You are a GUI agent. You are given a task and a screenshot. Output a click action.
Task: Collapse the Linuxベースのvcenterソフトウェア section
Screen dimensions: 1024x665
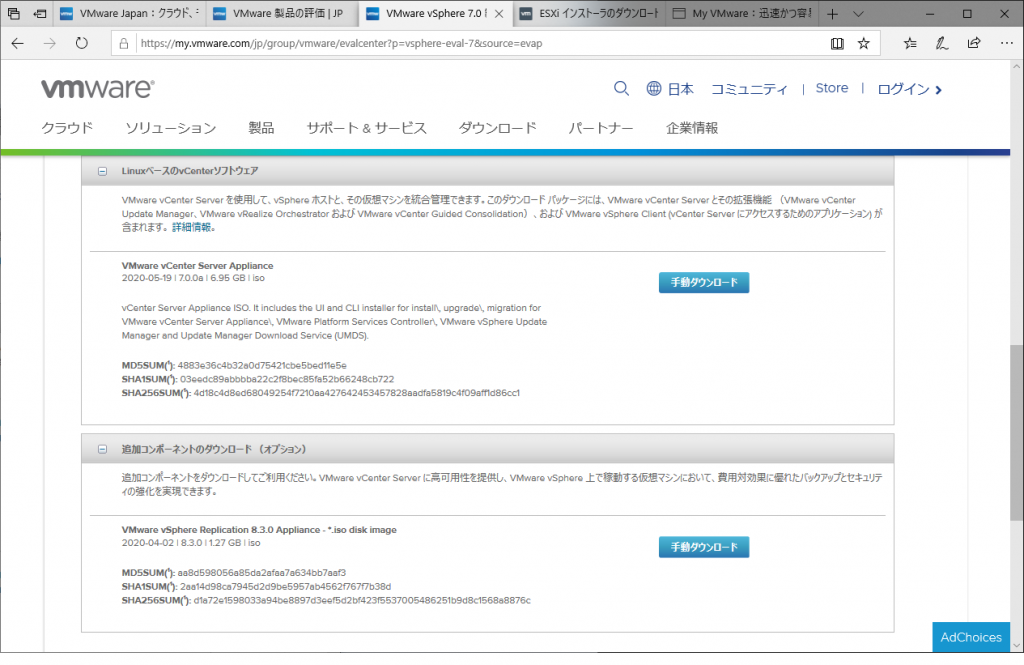103,171
